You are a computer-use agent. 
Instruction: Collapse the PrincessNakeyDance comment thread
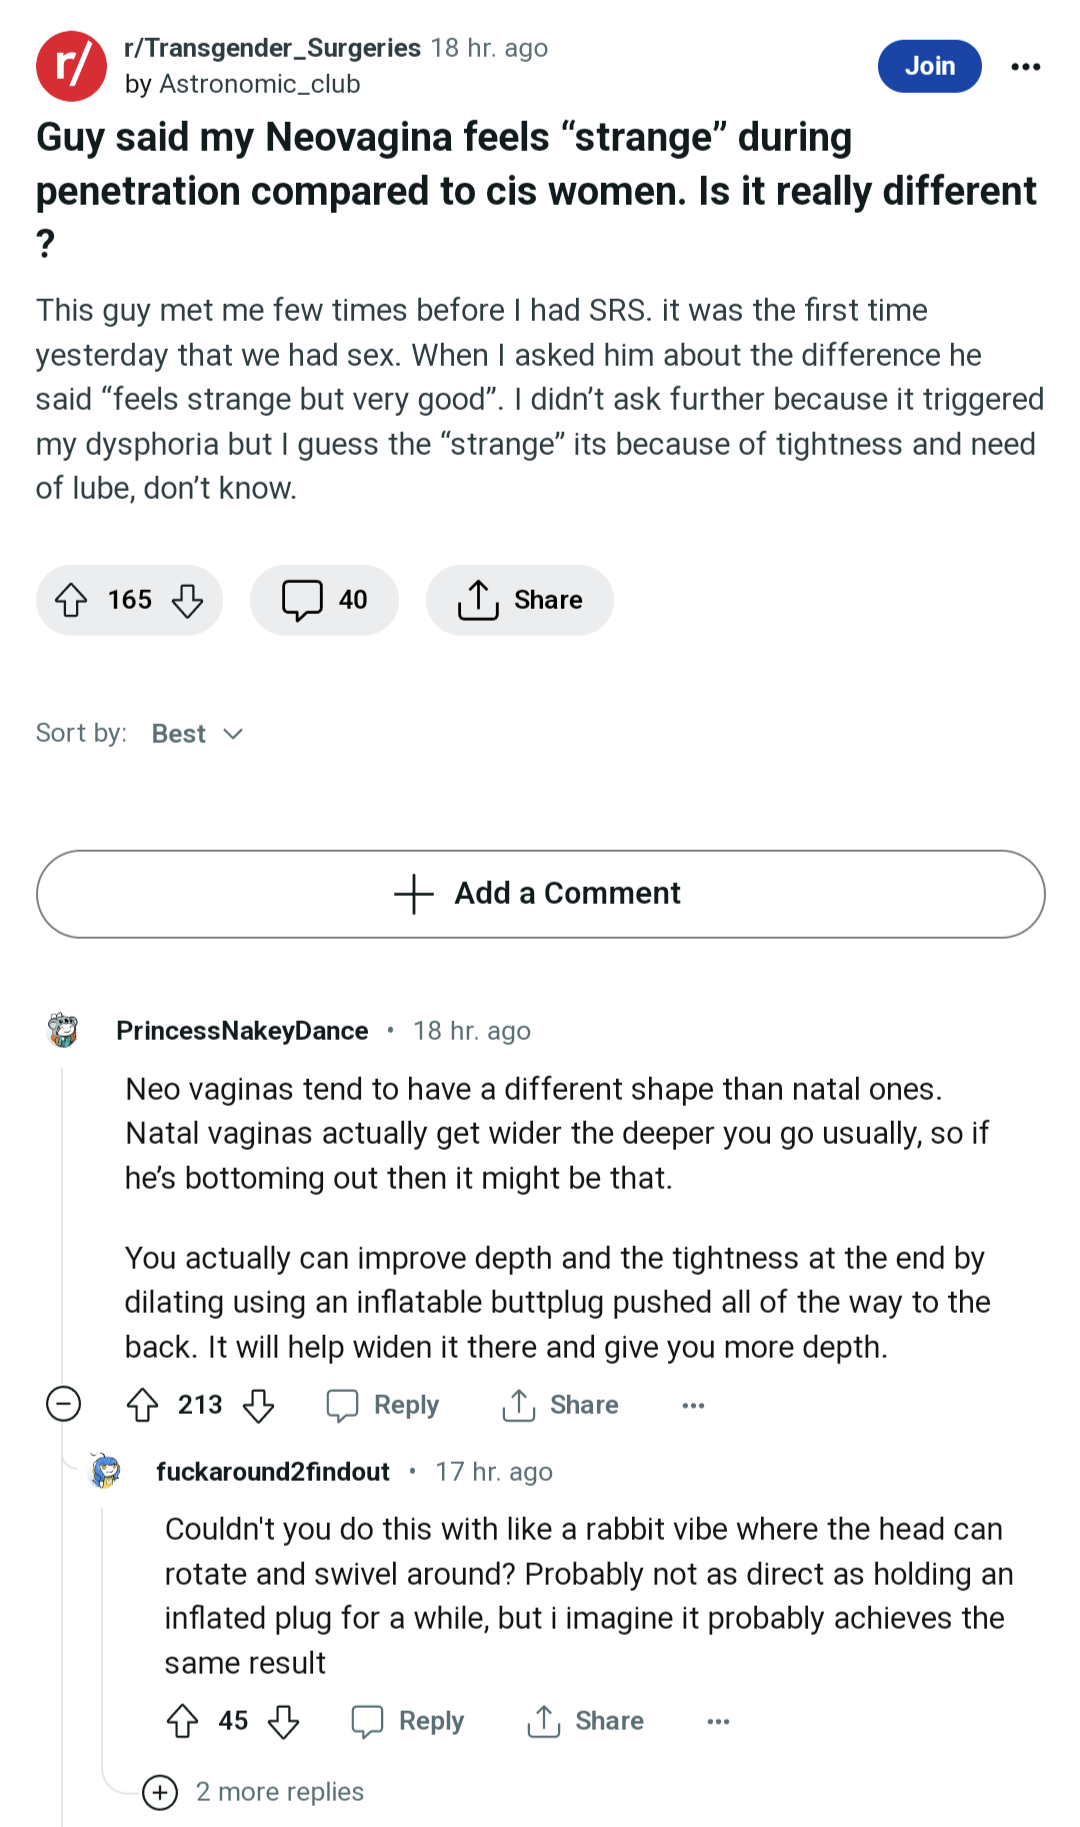(64, 1404)
